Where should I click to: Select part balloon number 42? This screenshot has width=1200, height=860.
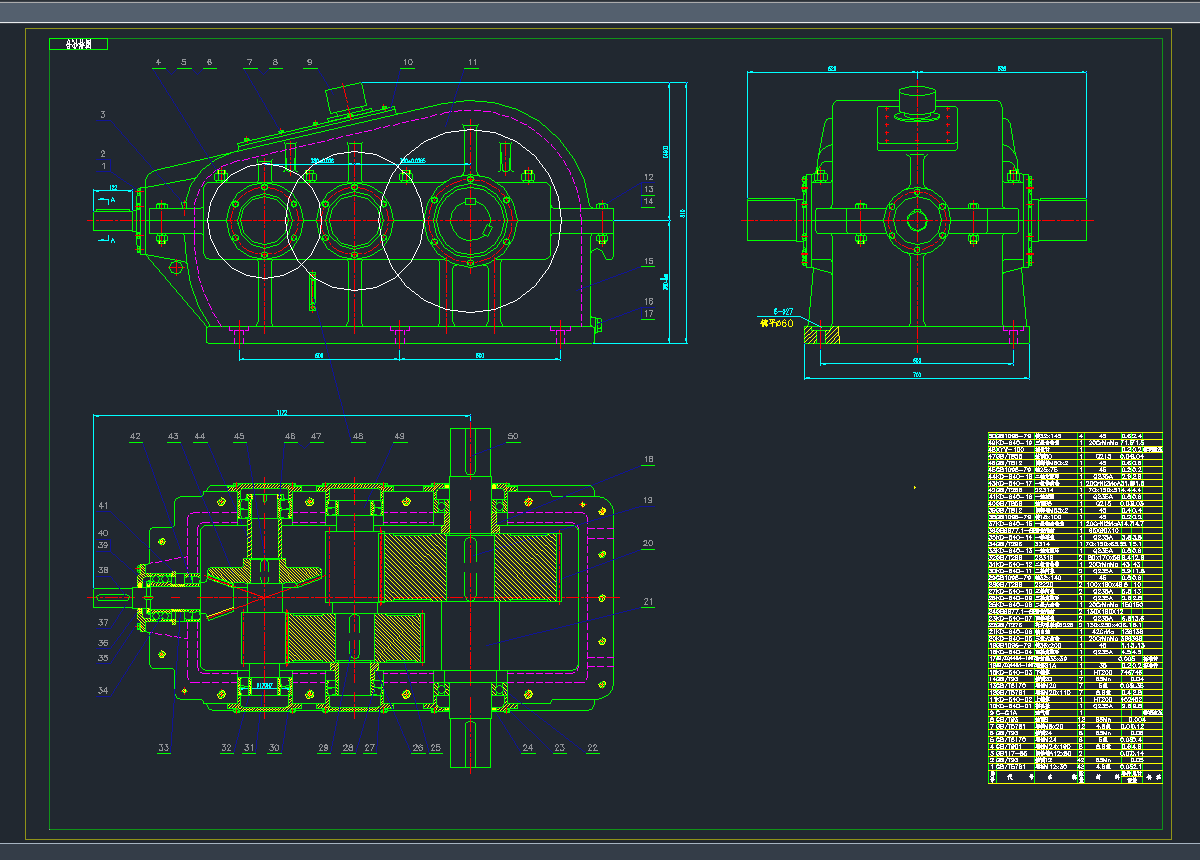pyautogui.click(x=135, y=436)
